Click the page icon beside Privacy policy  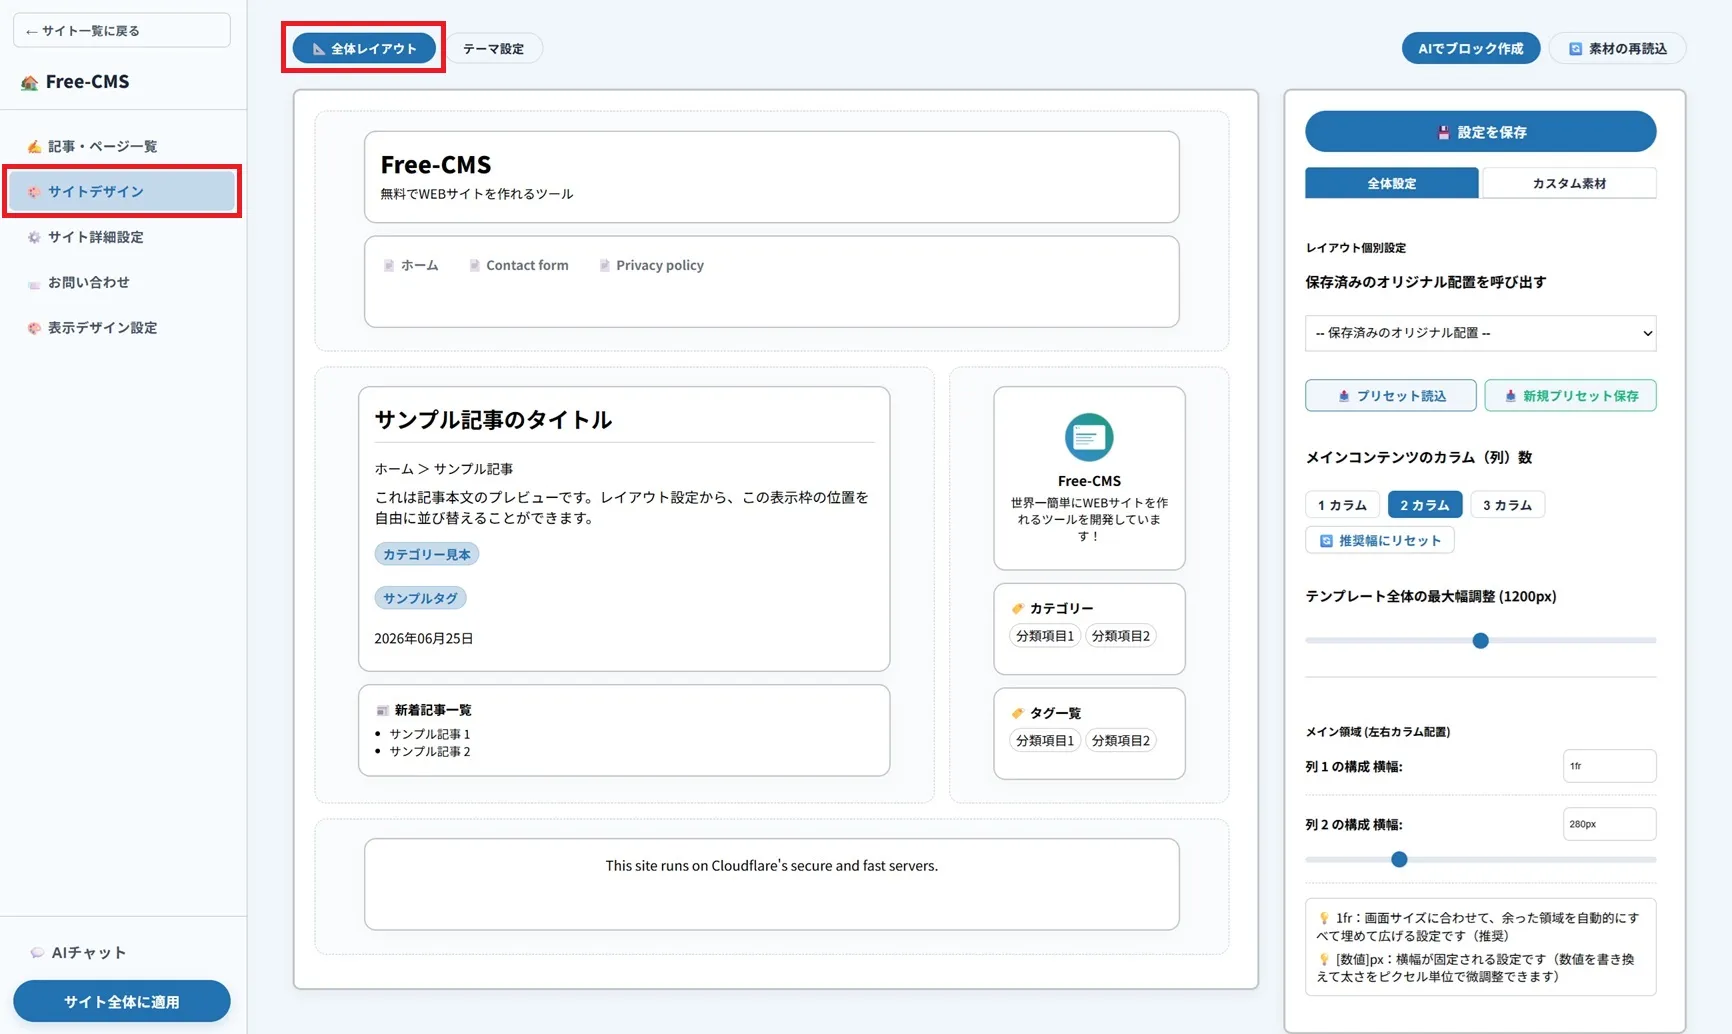pyautogui.click(x=604, y=265)
